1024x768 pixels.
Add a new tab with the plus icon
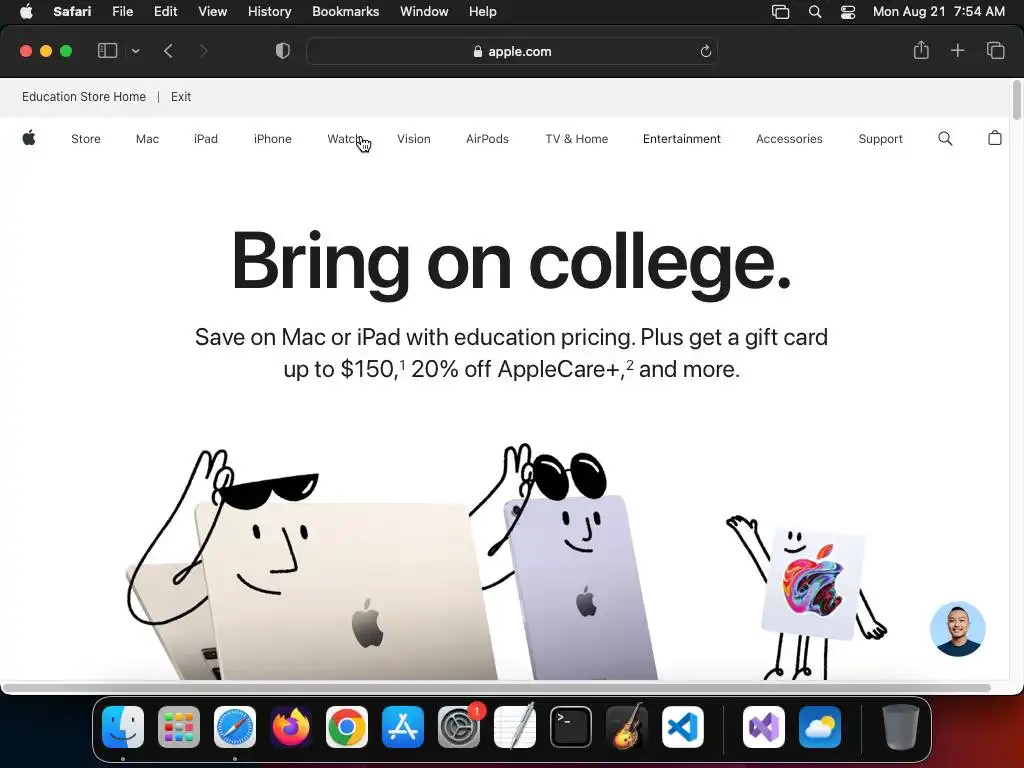click(957, 50)
